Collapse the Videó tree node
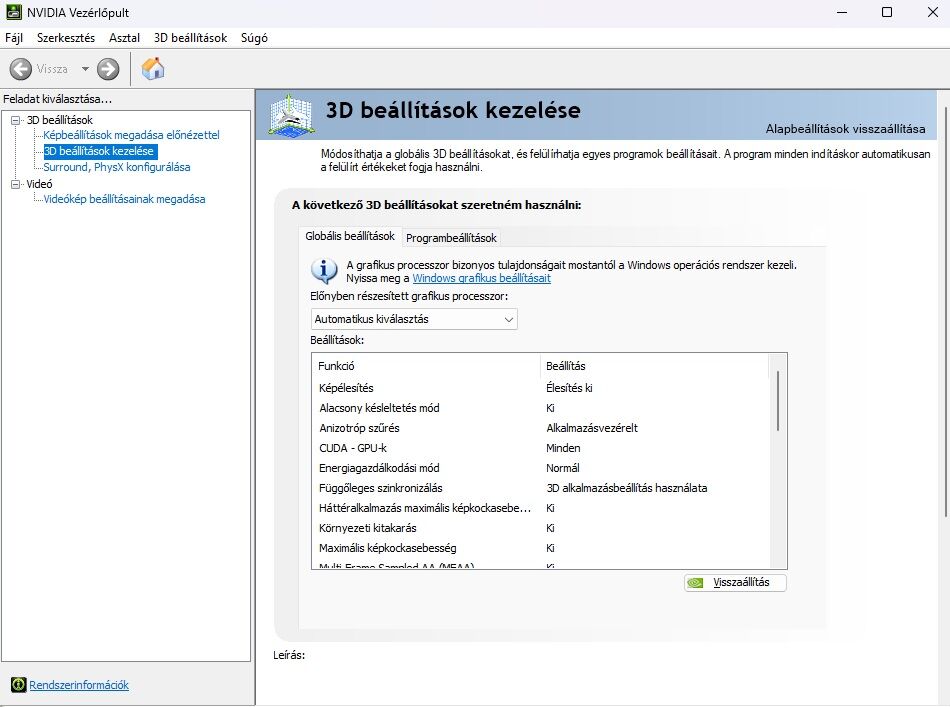 coord(16,184)
